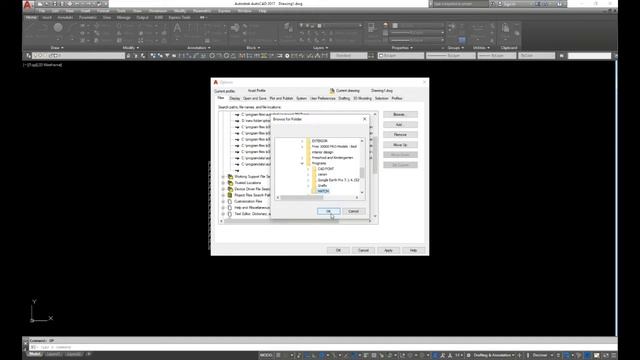
Task: Click Apply in Options dialog
Action: tap(388, 250)
